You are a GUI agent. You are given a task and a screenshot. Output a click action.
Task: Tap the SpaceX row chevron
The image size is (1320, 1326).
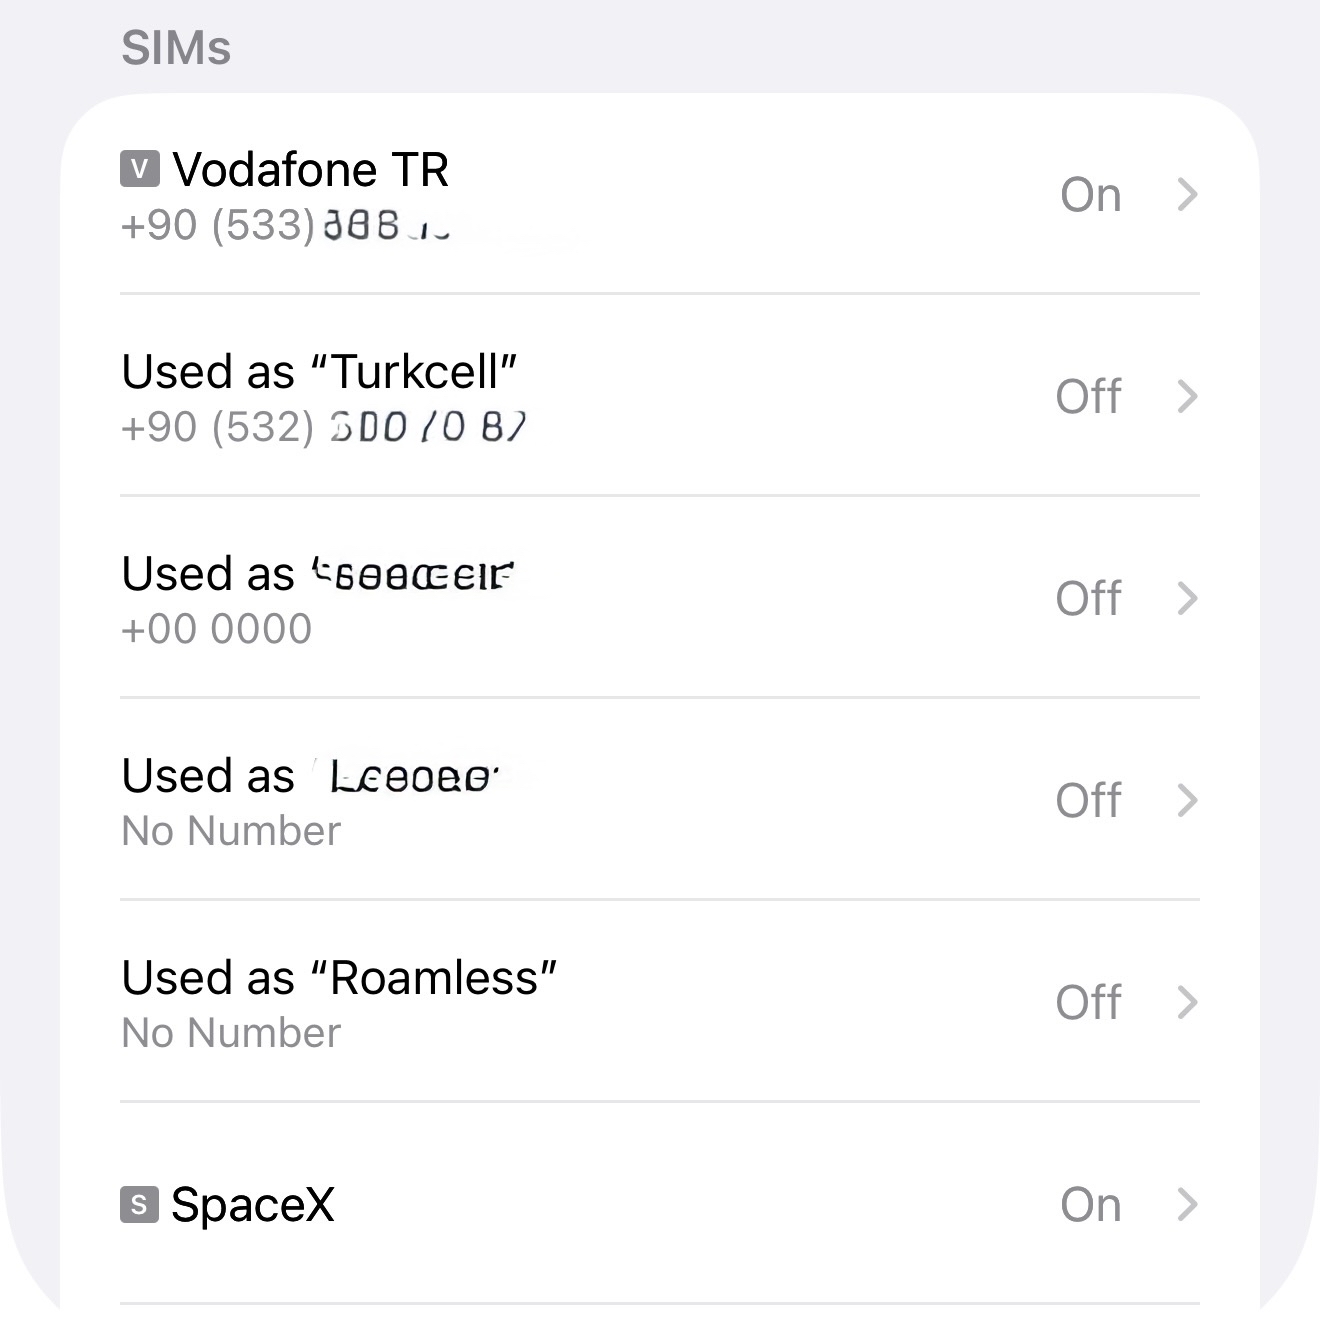(x=1187, y=1205)
